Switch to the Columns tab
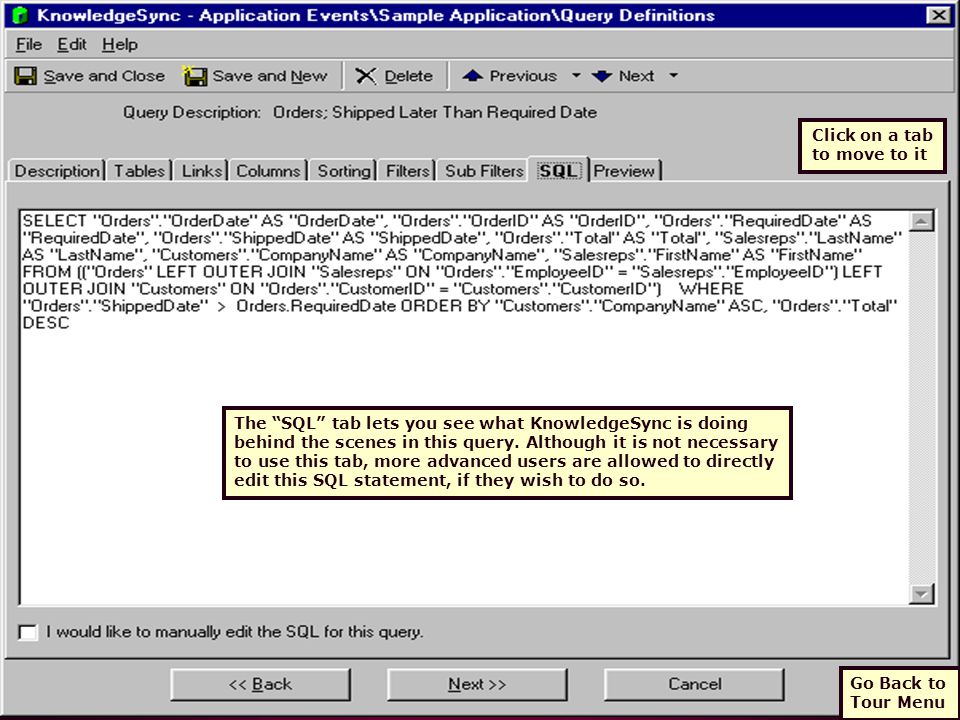 tap(268, 171)
